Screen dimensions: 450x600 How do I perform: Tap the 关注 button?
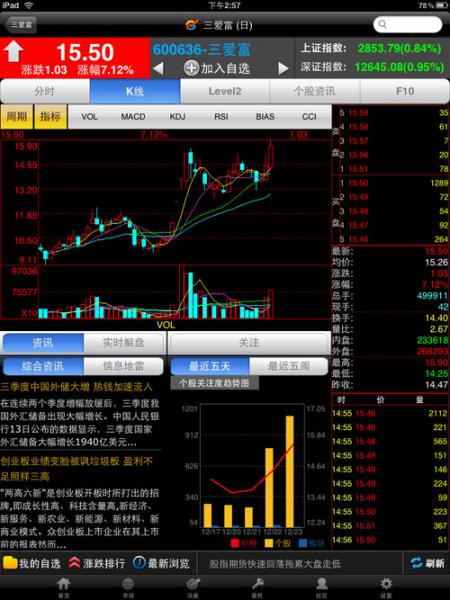tap(249, 343)
